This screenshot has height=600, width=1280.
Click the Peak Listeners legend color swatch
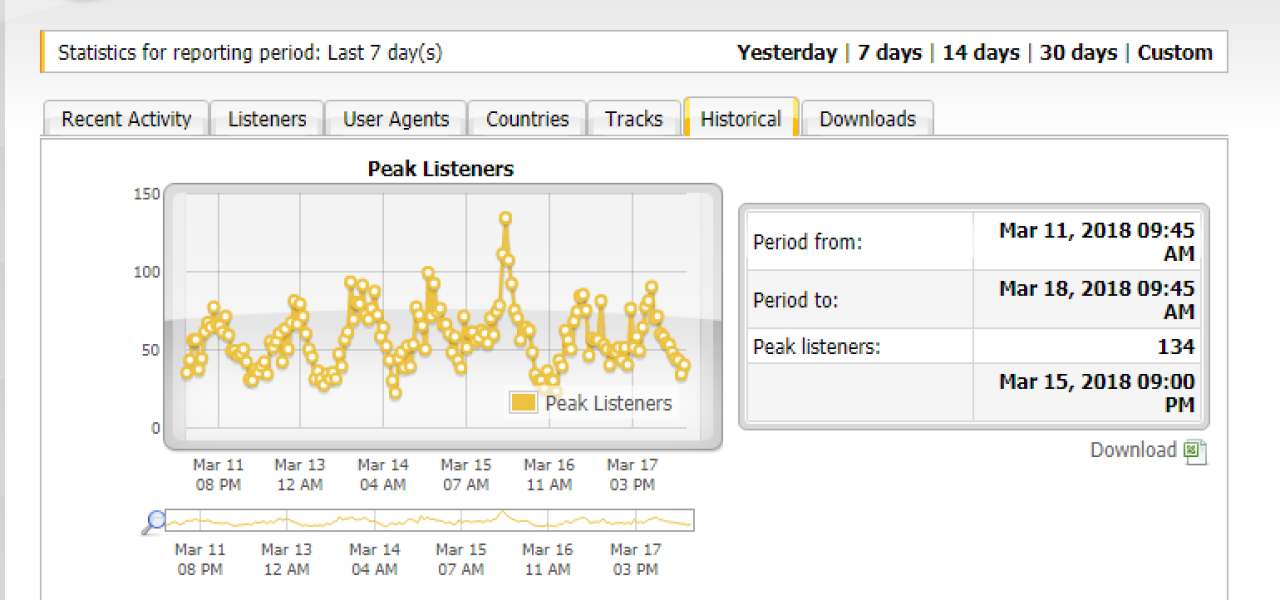(x=523, y=403)
